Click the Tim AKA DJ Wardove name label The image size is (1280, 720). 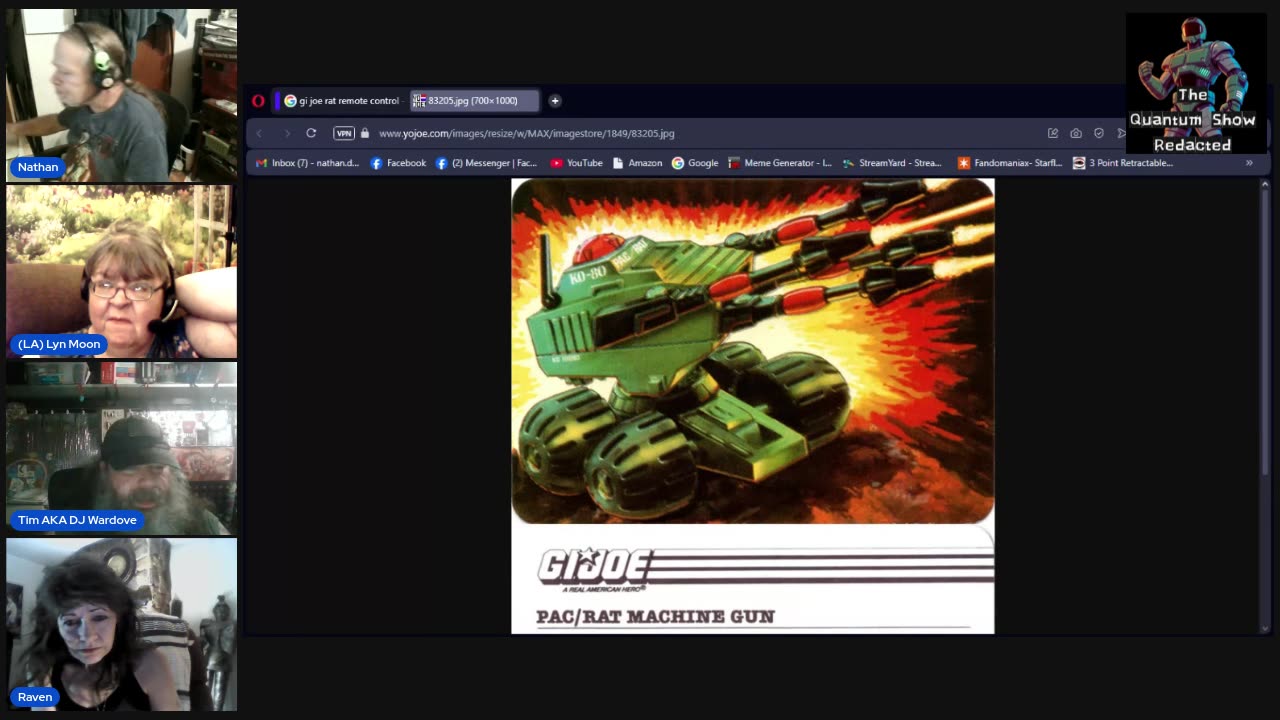(77, 520)
